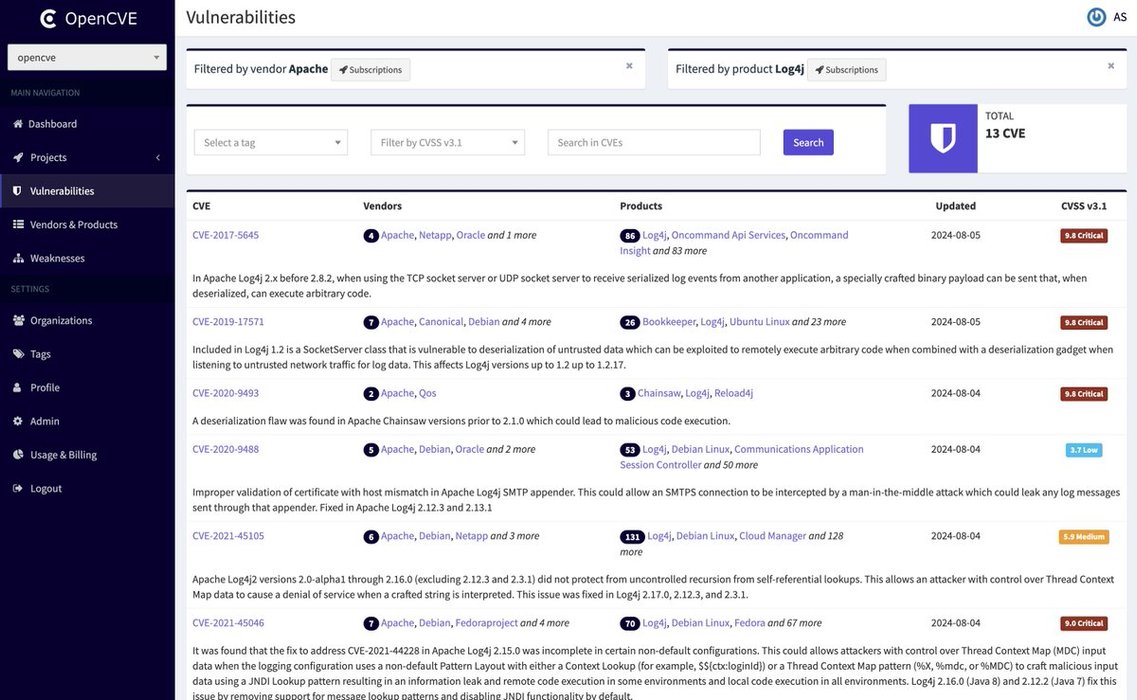Open the Select a tag dropdown
Screen dimensions: 1137x700
click(x=270, y=142)
